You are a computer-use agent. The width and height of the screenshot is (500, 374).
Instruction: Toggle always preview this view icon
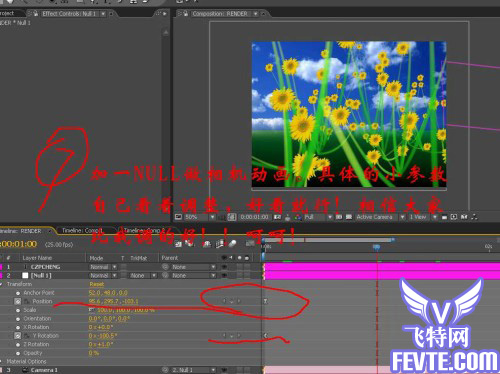[179, 217]
